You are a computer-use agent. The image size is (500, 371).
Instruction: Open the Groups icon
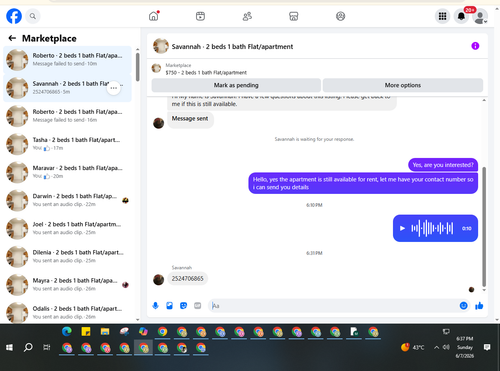pyautogui.click(x=340, y=16)
